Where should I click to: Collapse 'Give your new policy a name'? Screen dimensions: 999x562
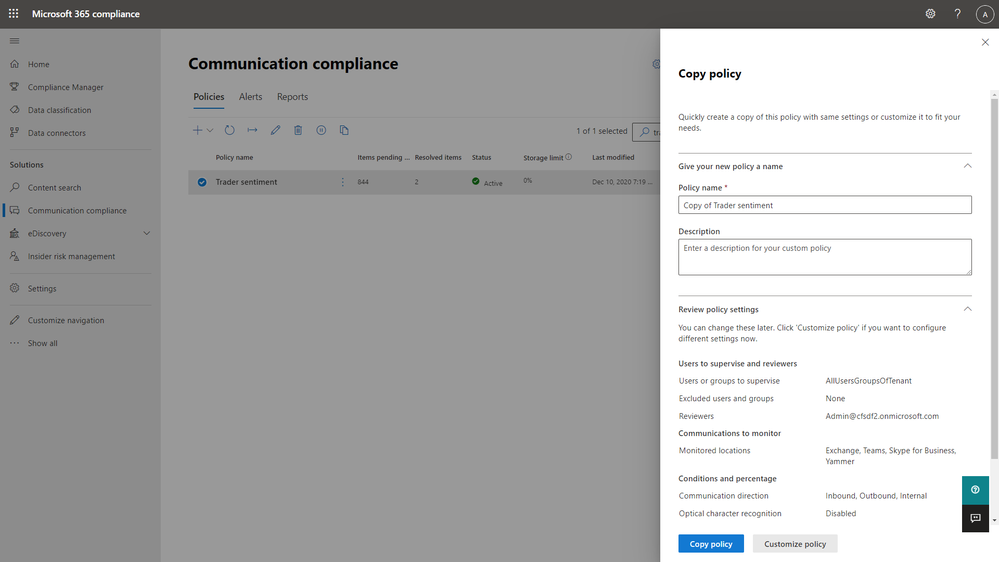pyautogui.click(x=967, y=166)
